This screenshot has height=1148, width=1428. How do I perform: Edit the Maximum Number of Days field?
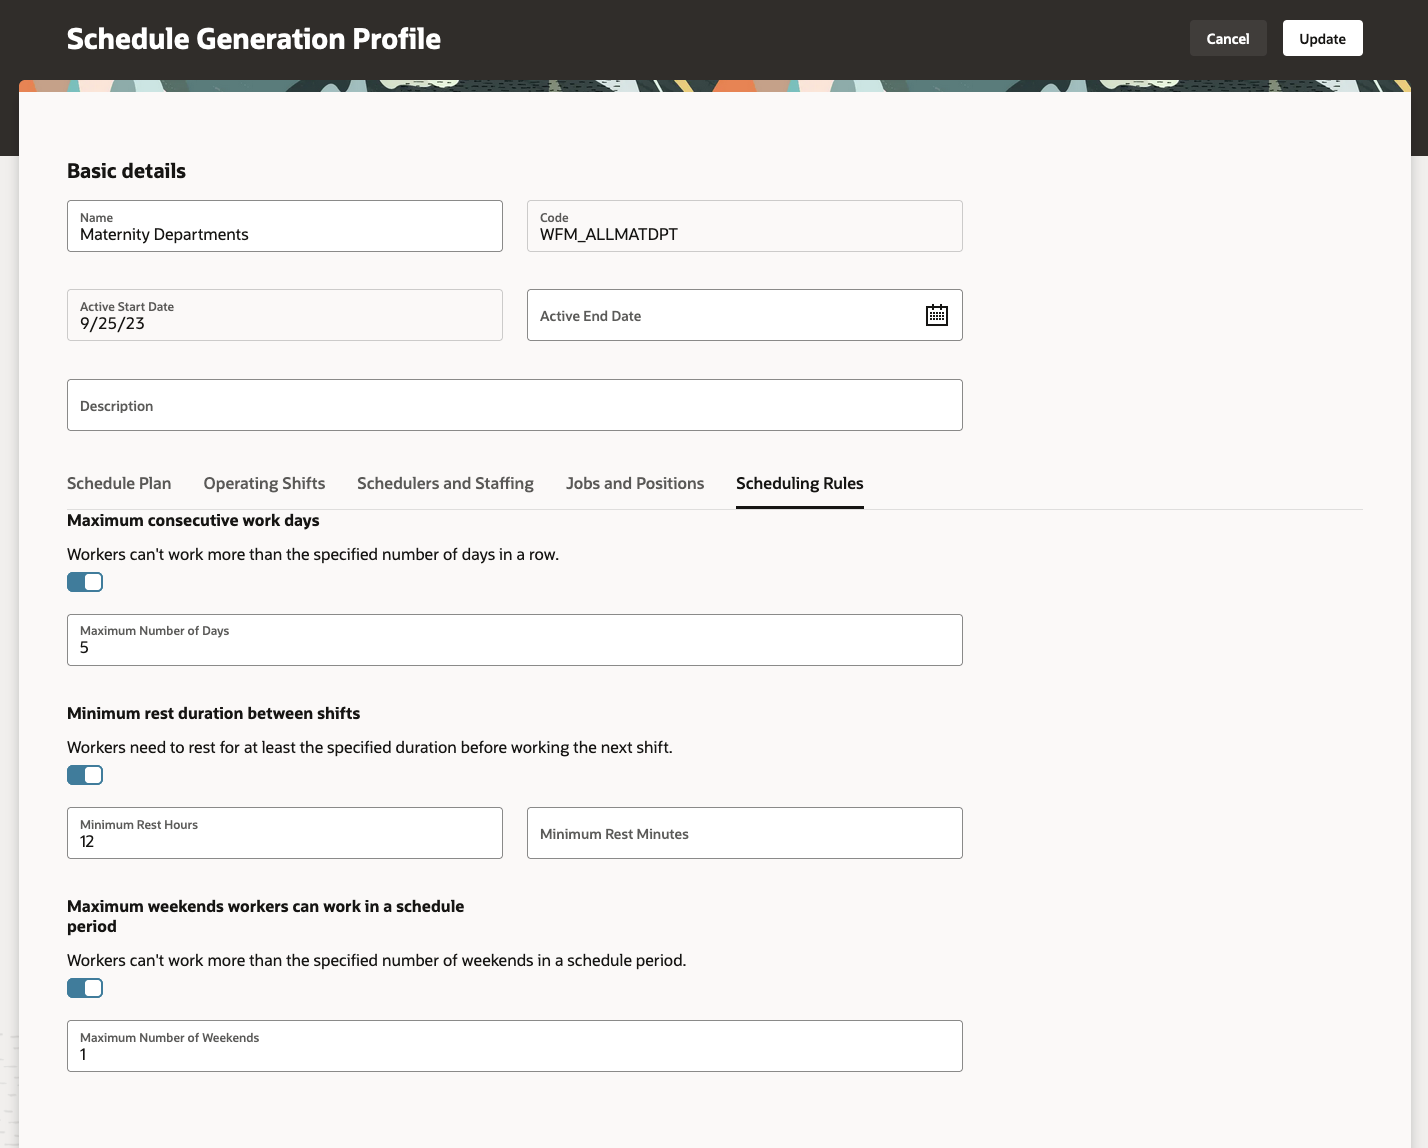click(x=514, y=641)
